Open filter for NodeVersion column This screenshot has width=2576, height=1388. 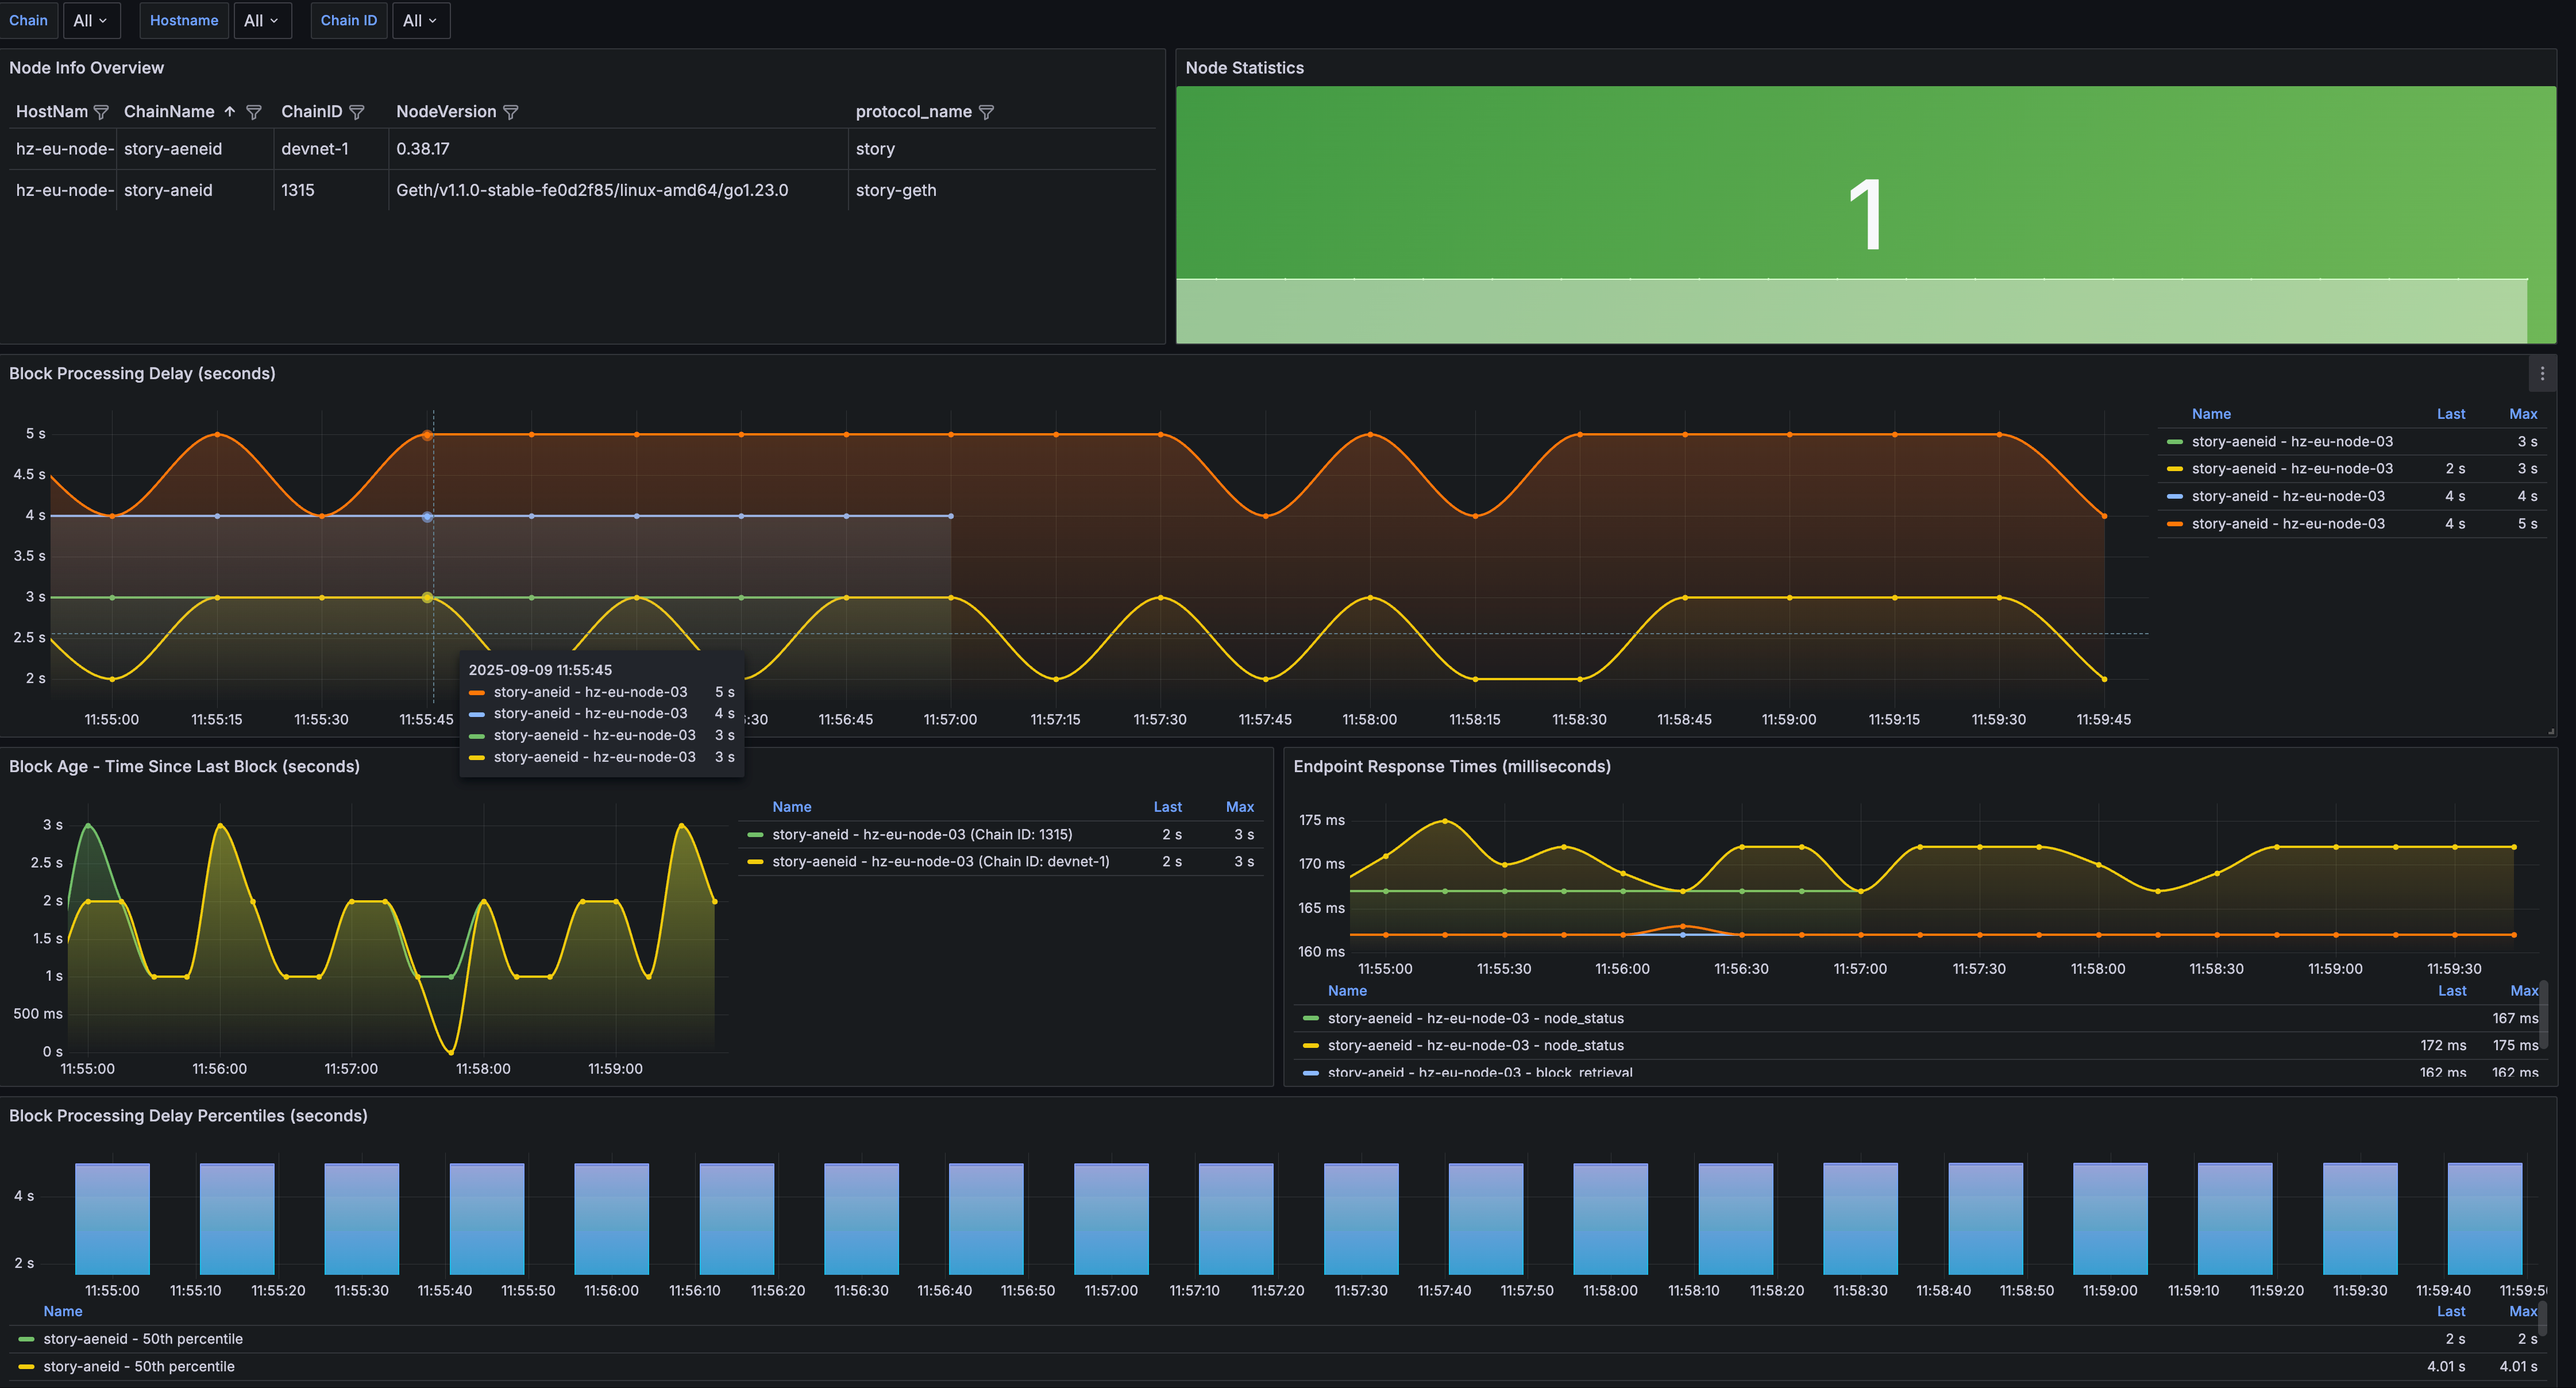click(x=511, y=112)
